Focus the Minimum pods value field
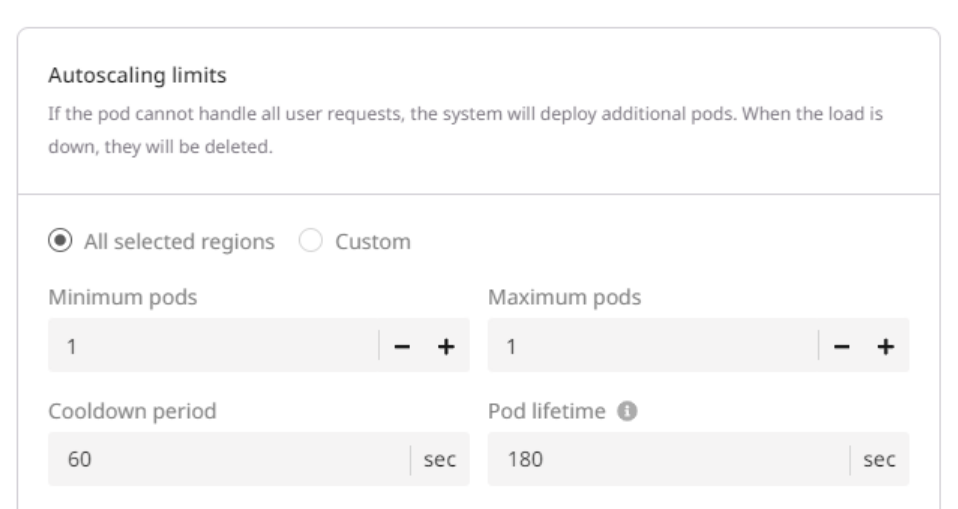Image resolution: width=958 pixels, height=509 pixels. [x=210, y=346]
